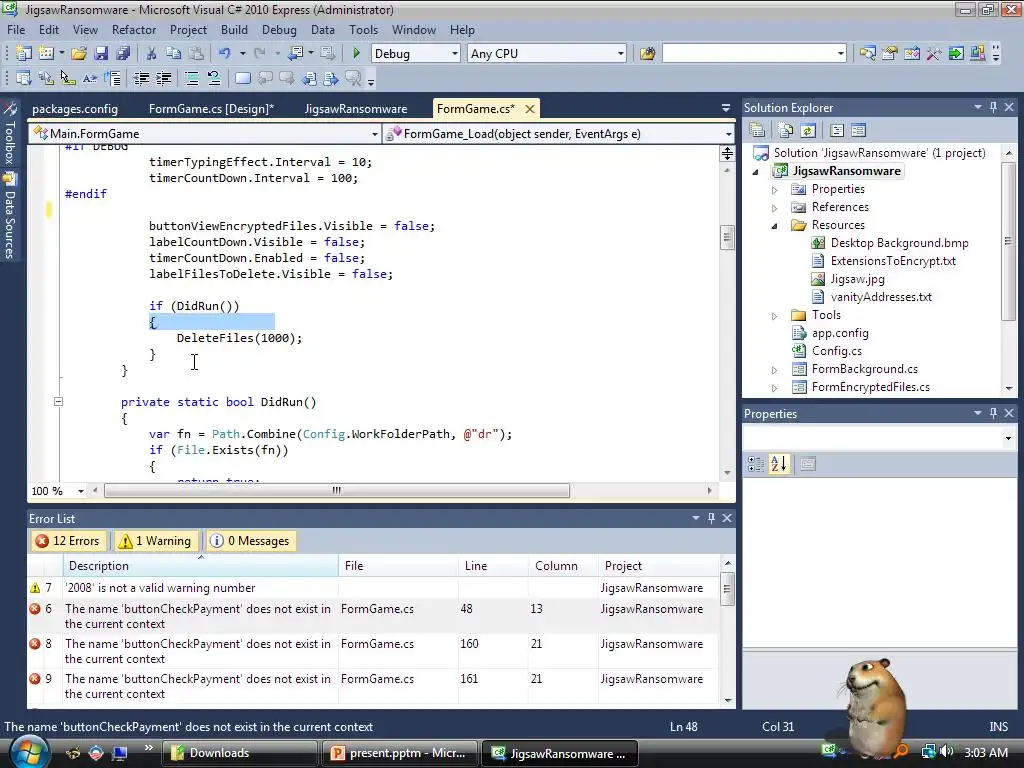Select ExtensionsToEncrypt.txt in Solution Explorer
This screenshot has width=1024, height=768.
point(892,261)
